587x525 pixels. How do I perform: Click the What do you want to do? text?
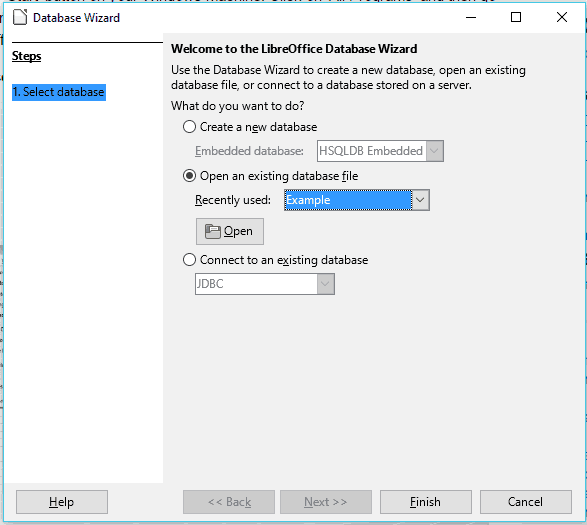237,106
